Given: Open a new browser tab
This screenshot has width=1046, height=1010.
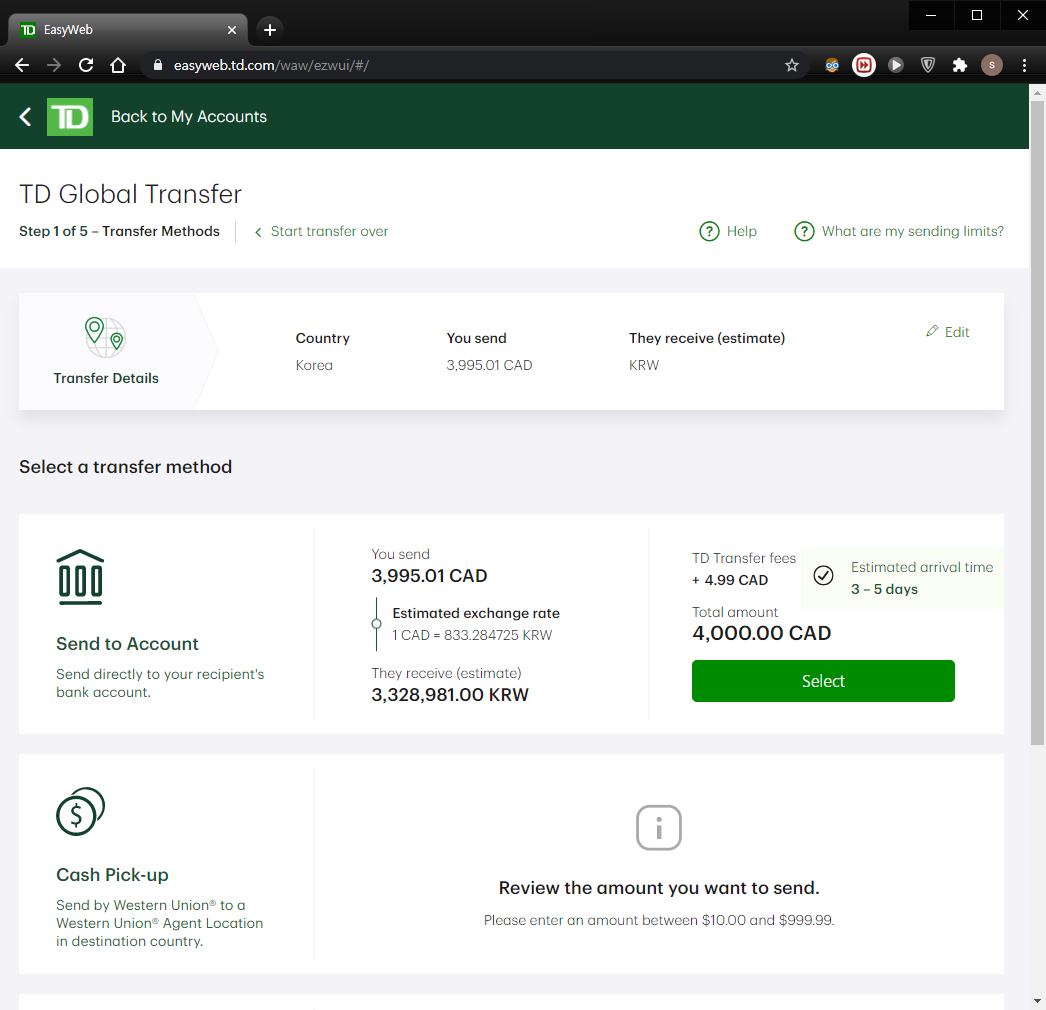Looking at the screenshot, I should coord(270,30).
